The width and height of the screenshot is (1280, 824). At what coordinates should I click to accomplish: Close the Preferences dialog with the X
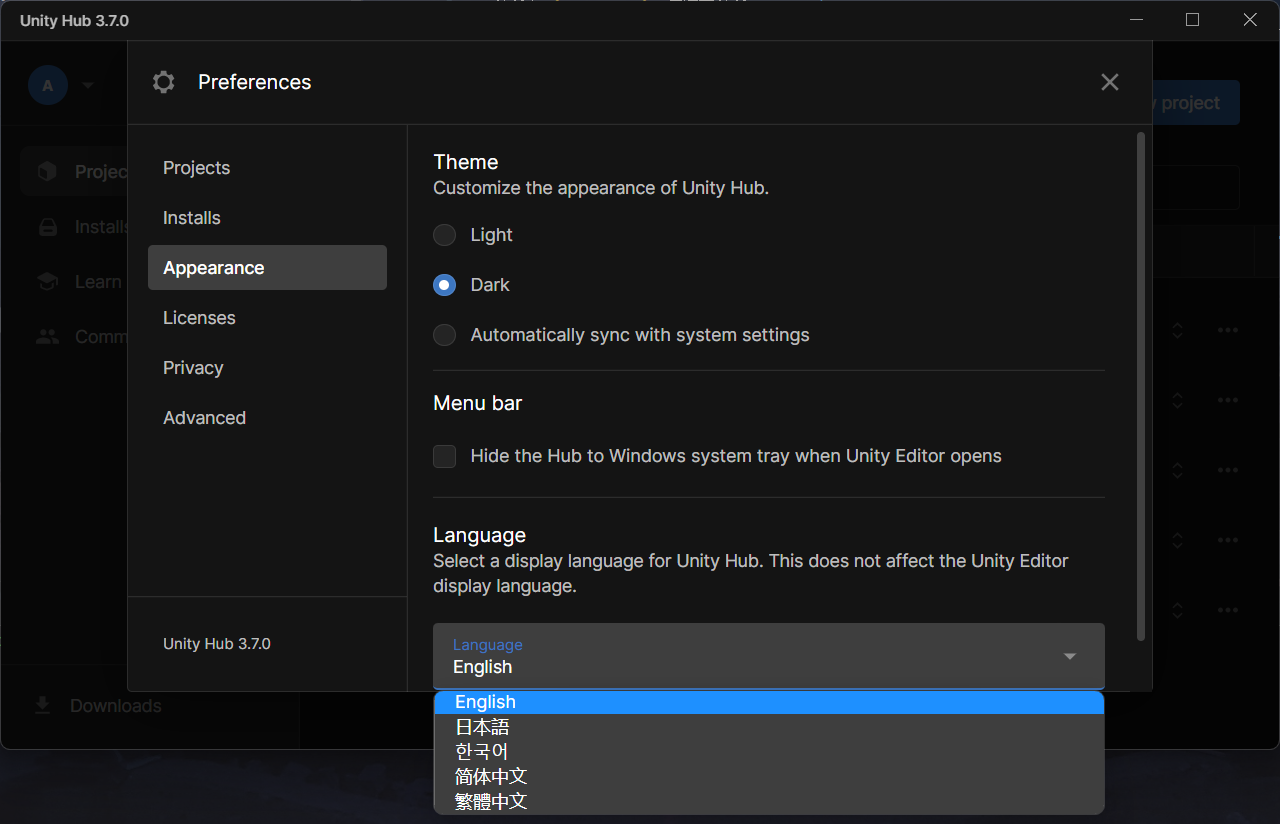(x=1109, y=82)
